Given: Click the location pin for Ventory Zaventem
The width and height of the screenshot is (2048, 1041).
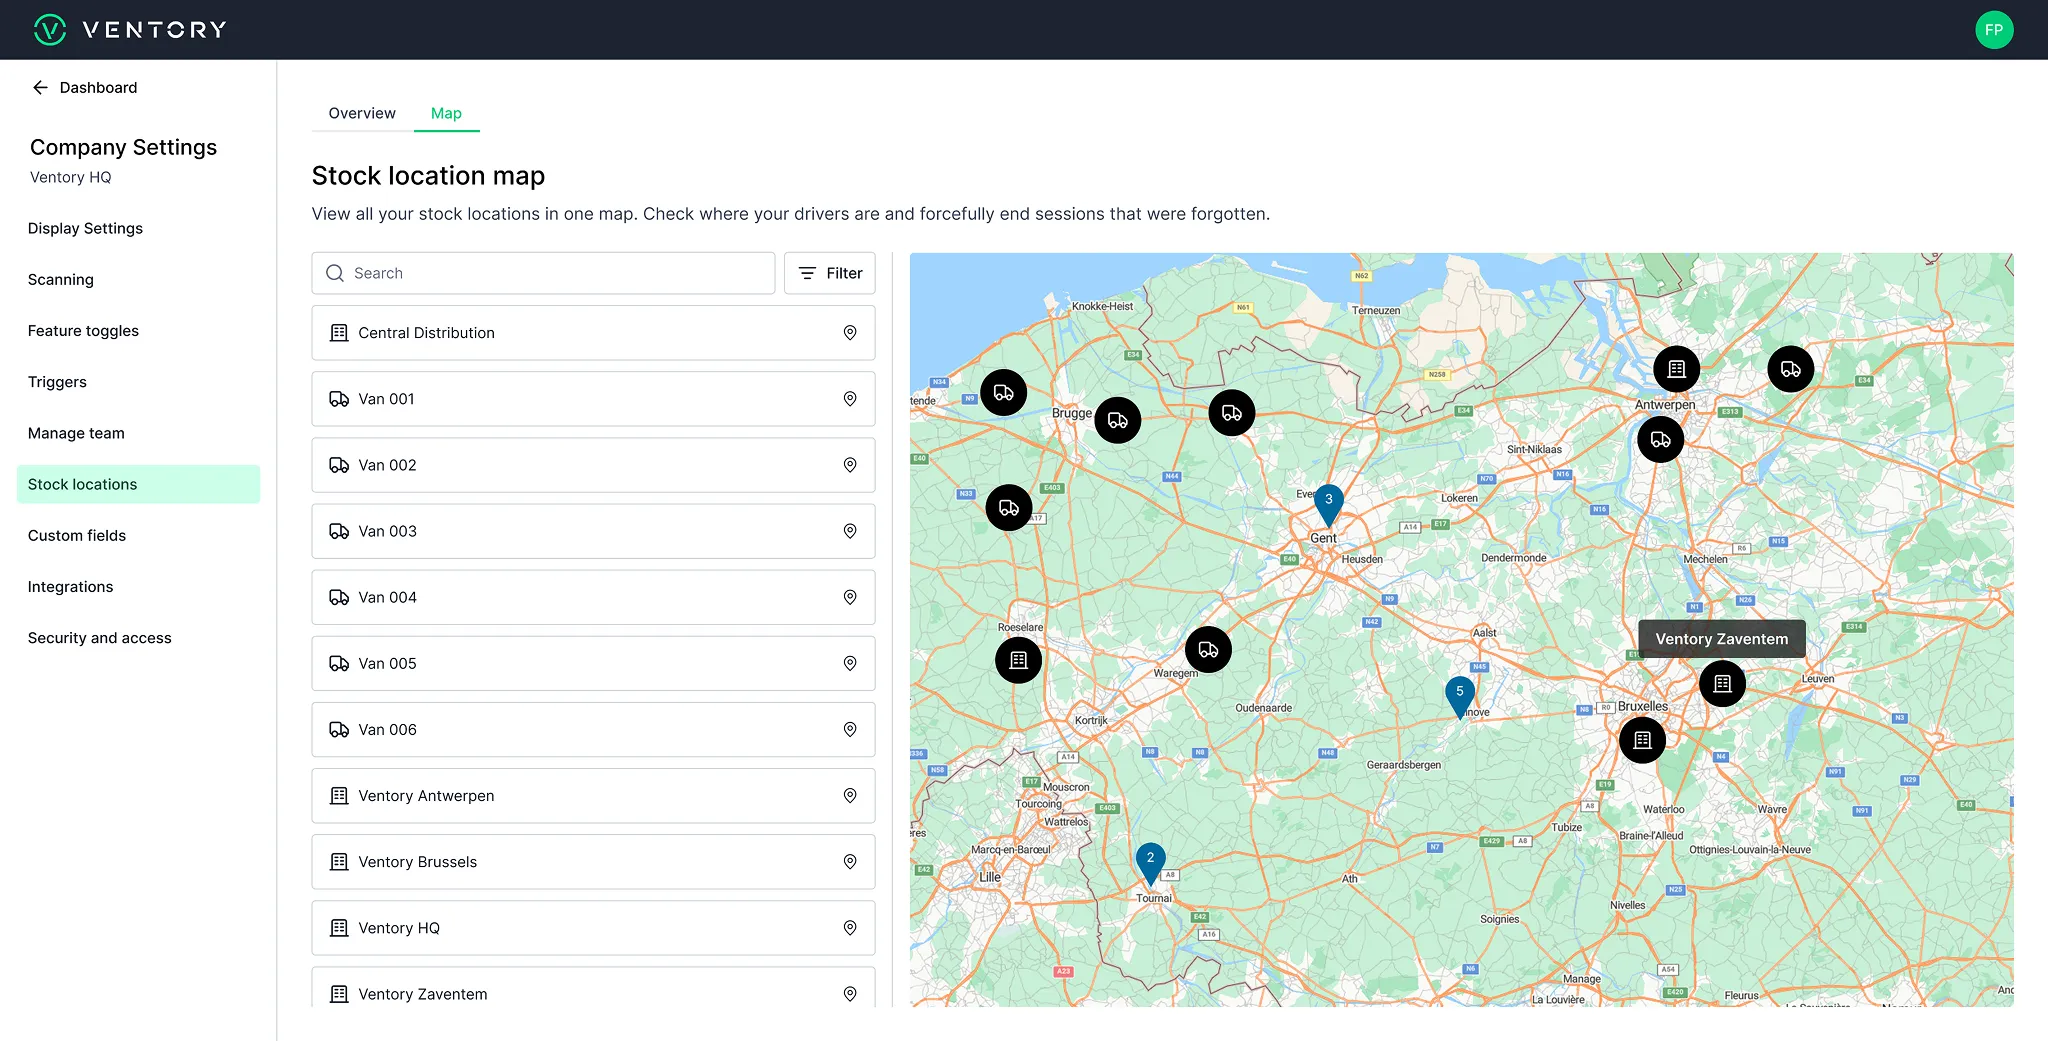Looking at the screenshot, I should tap(849, 994).
